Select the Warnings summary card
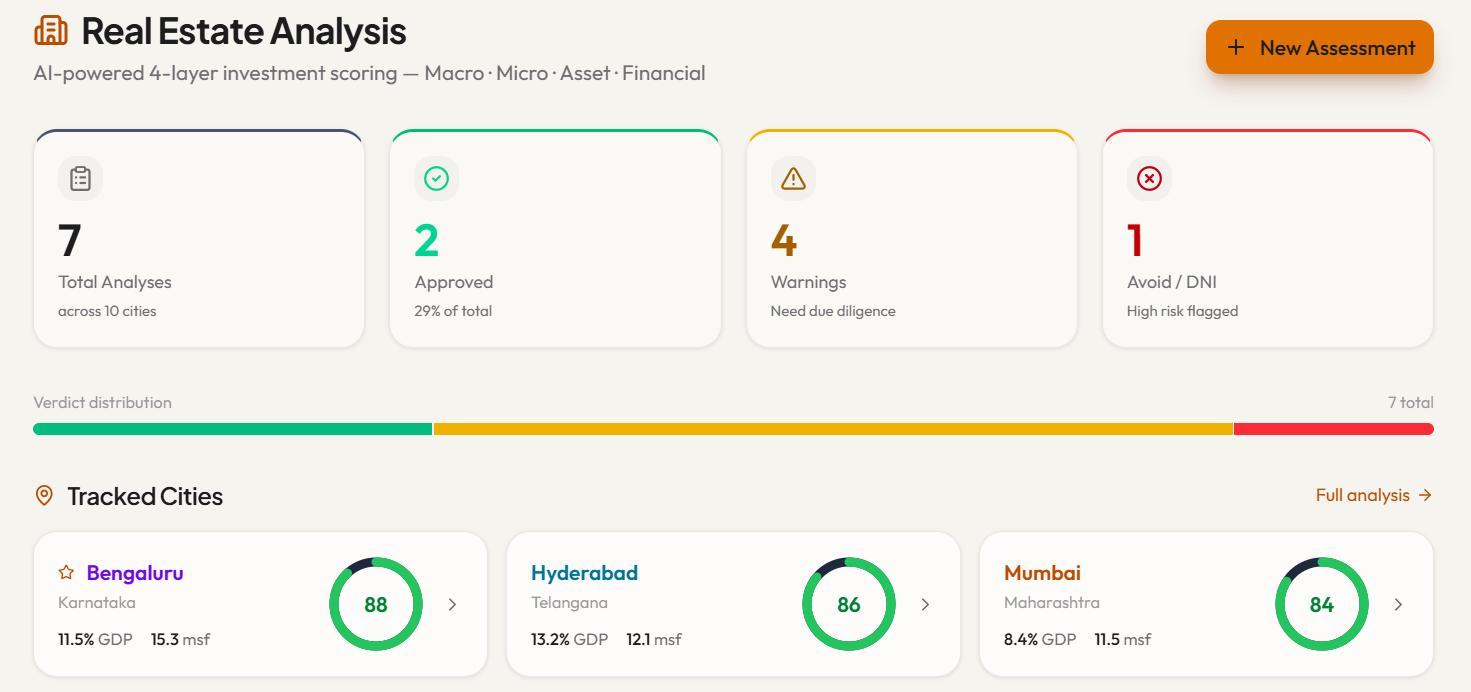This screenshot has width=1471, height=692. click(x=912, y=239)
